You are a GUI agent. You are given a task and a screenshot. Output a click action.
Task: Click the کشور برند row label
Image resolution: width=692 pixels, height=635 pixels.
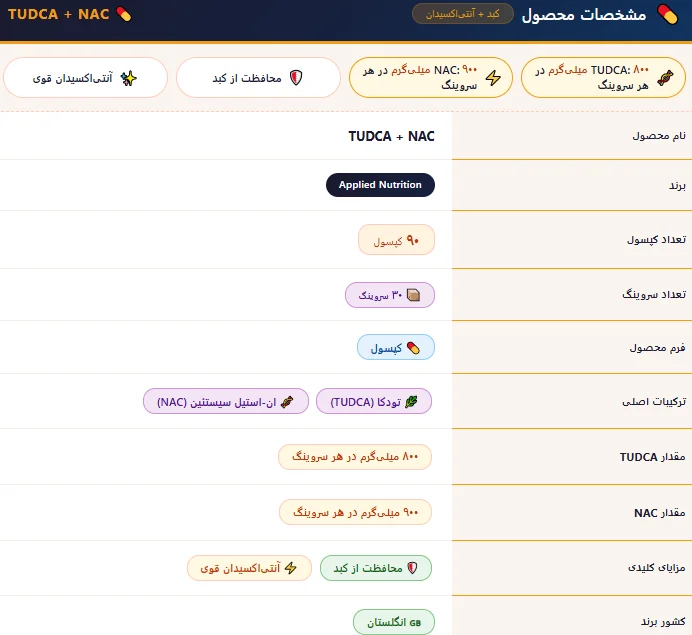[x=663, y=622]
